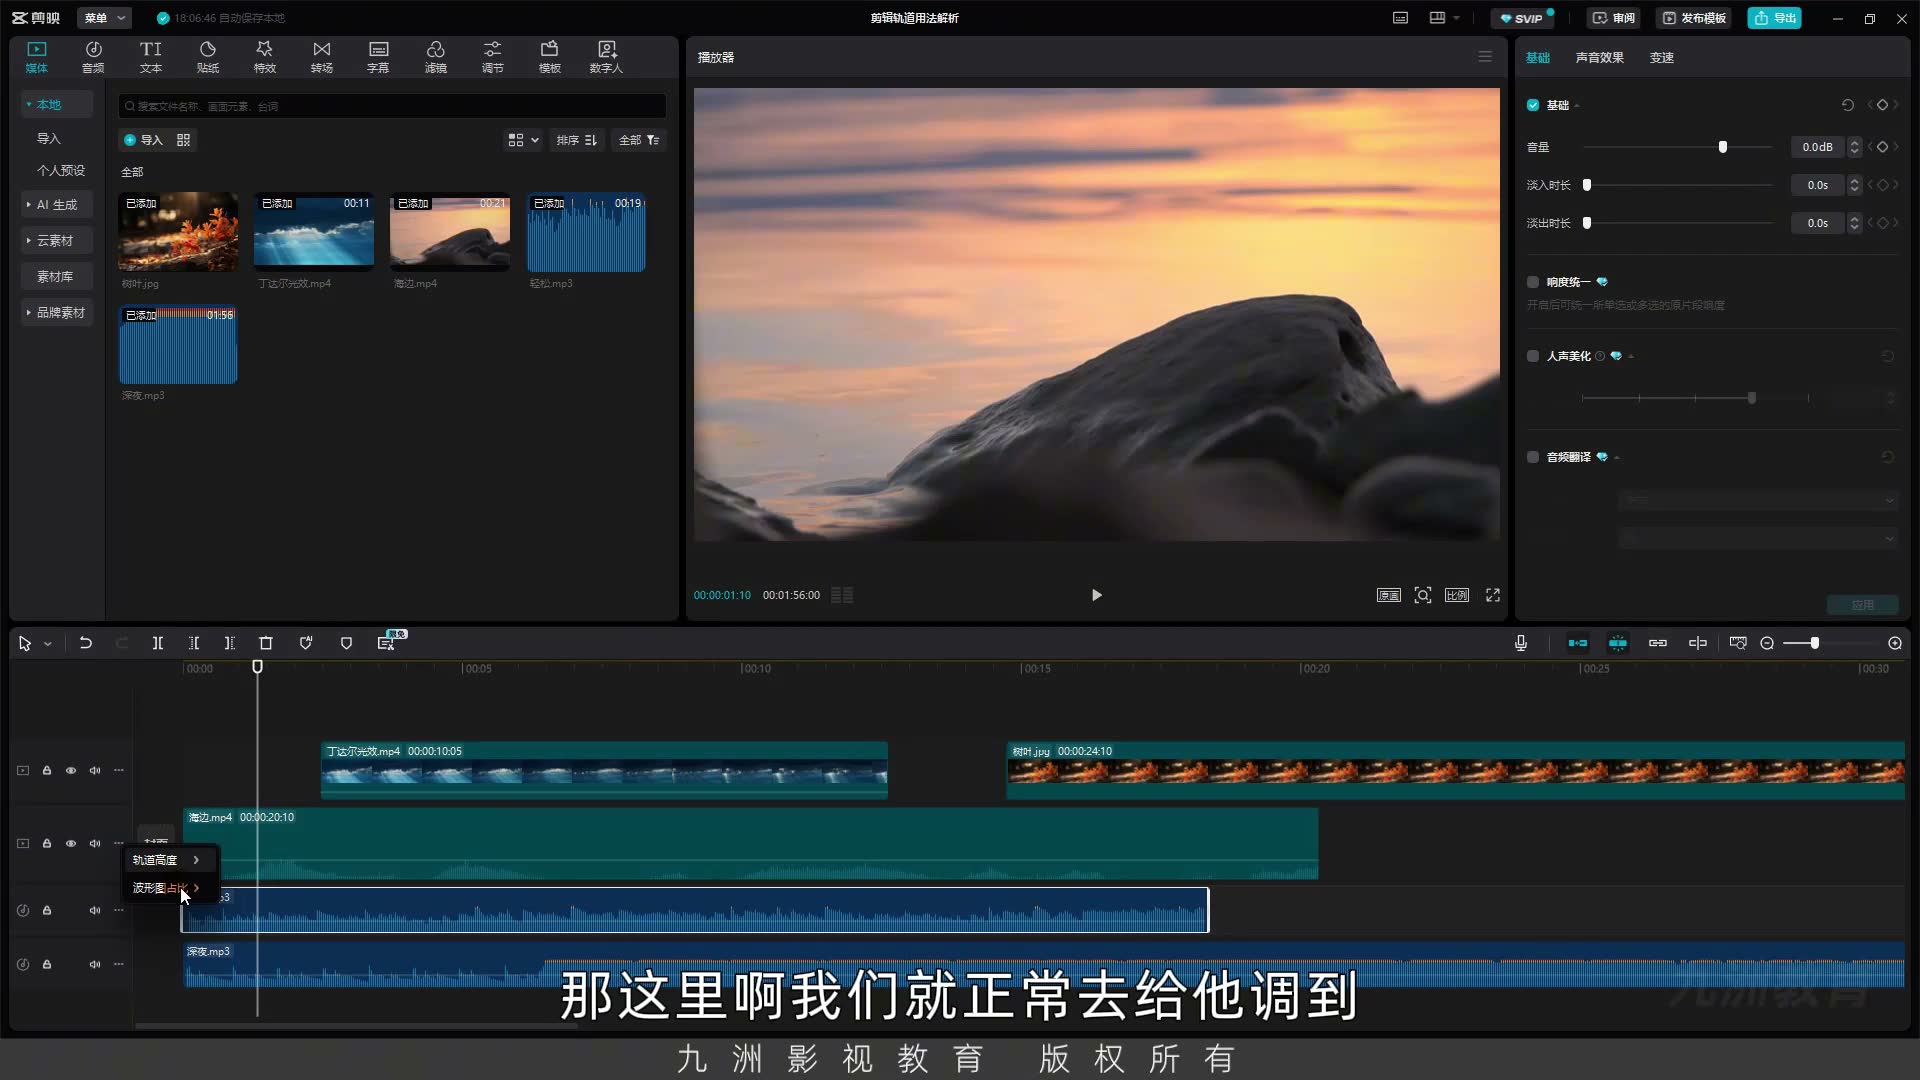Click the 淡入时长 fade-in slider handle
Image resolution: width=1920 pixels, height=1080 pixels.
(1587, 185)
